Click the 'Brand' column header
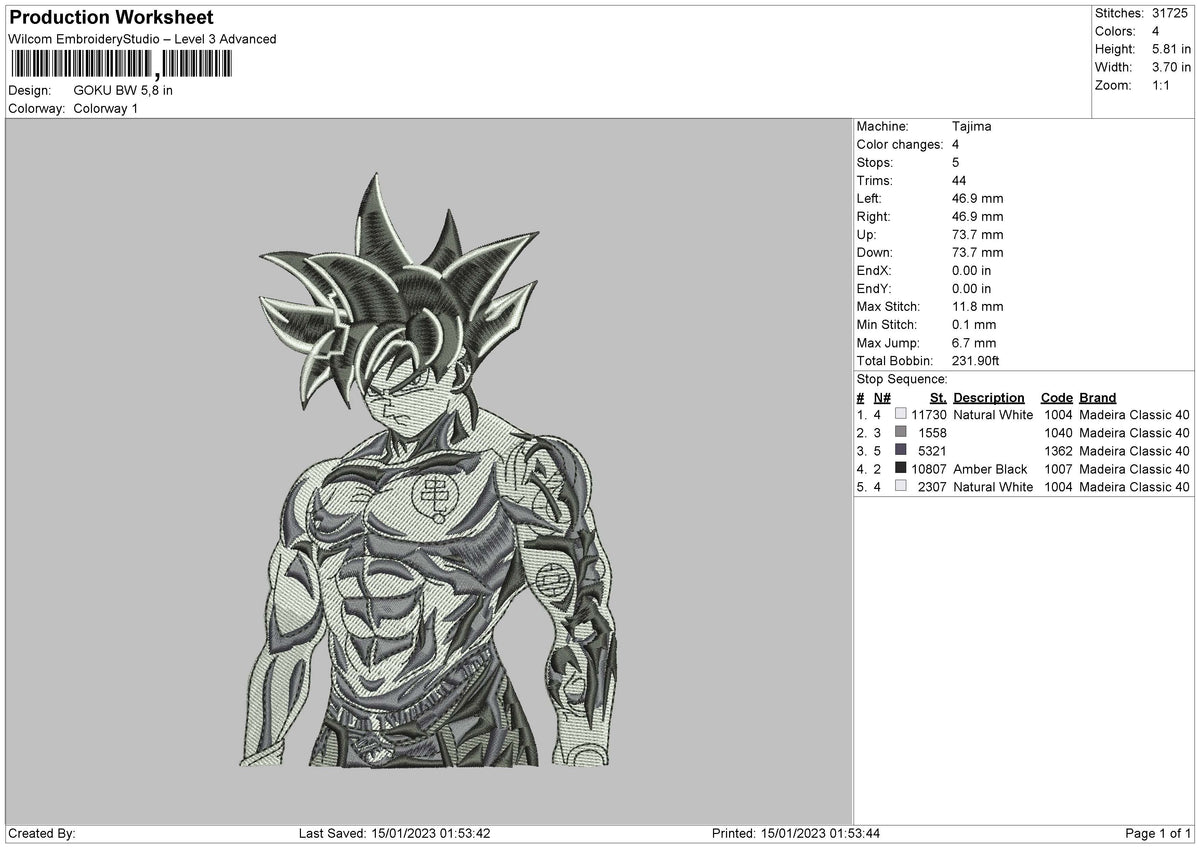The width and height of the screenshot is (1200, 848). click(1098, 397)
